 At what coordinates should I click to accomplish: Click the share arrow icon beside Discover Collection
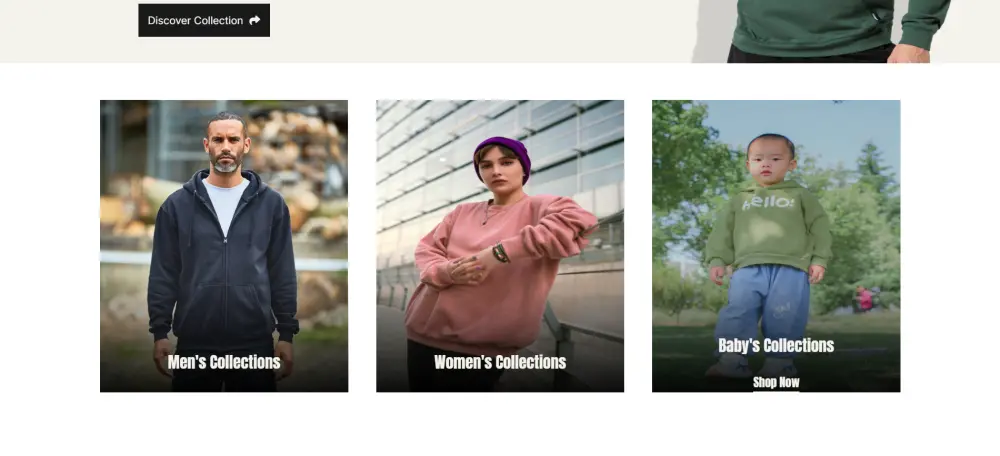point(254,20)
